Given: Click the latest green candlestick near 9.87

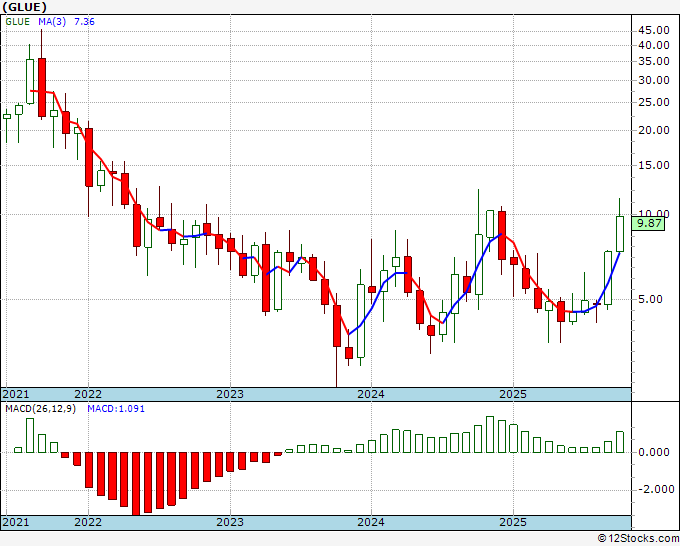Looking at the screenshot, I should click(620, 234).
